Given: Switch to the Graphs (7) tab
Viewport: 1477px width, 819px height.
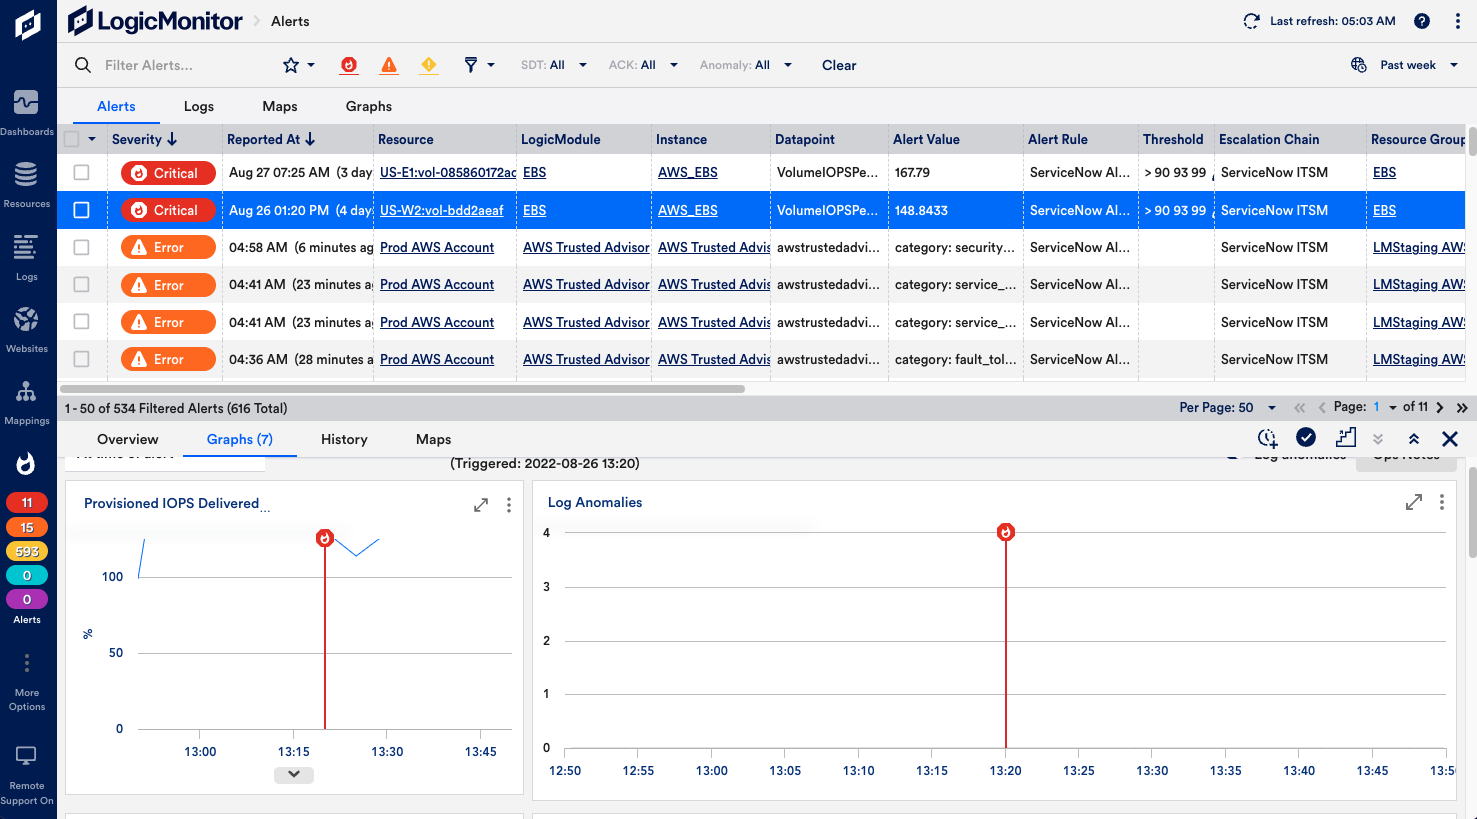Looking at the screenshot, I should tap(240, 439).
